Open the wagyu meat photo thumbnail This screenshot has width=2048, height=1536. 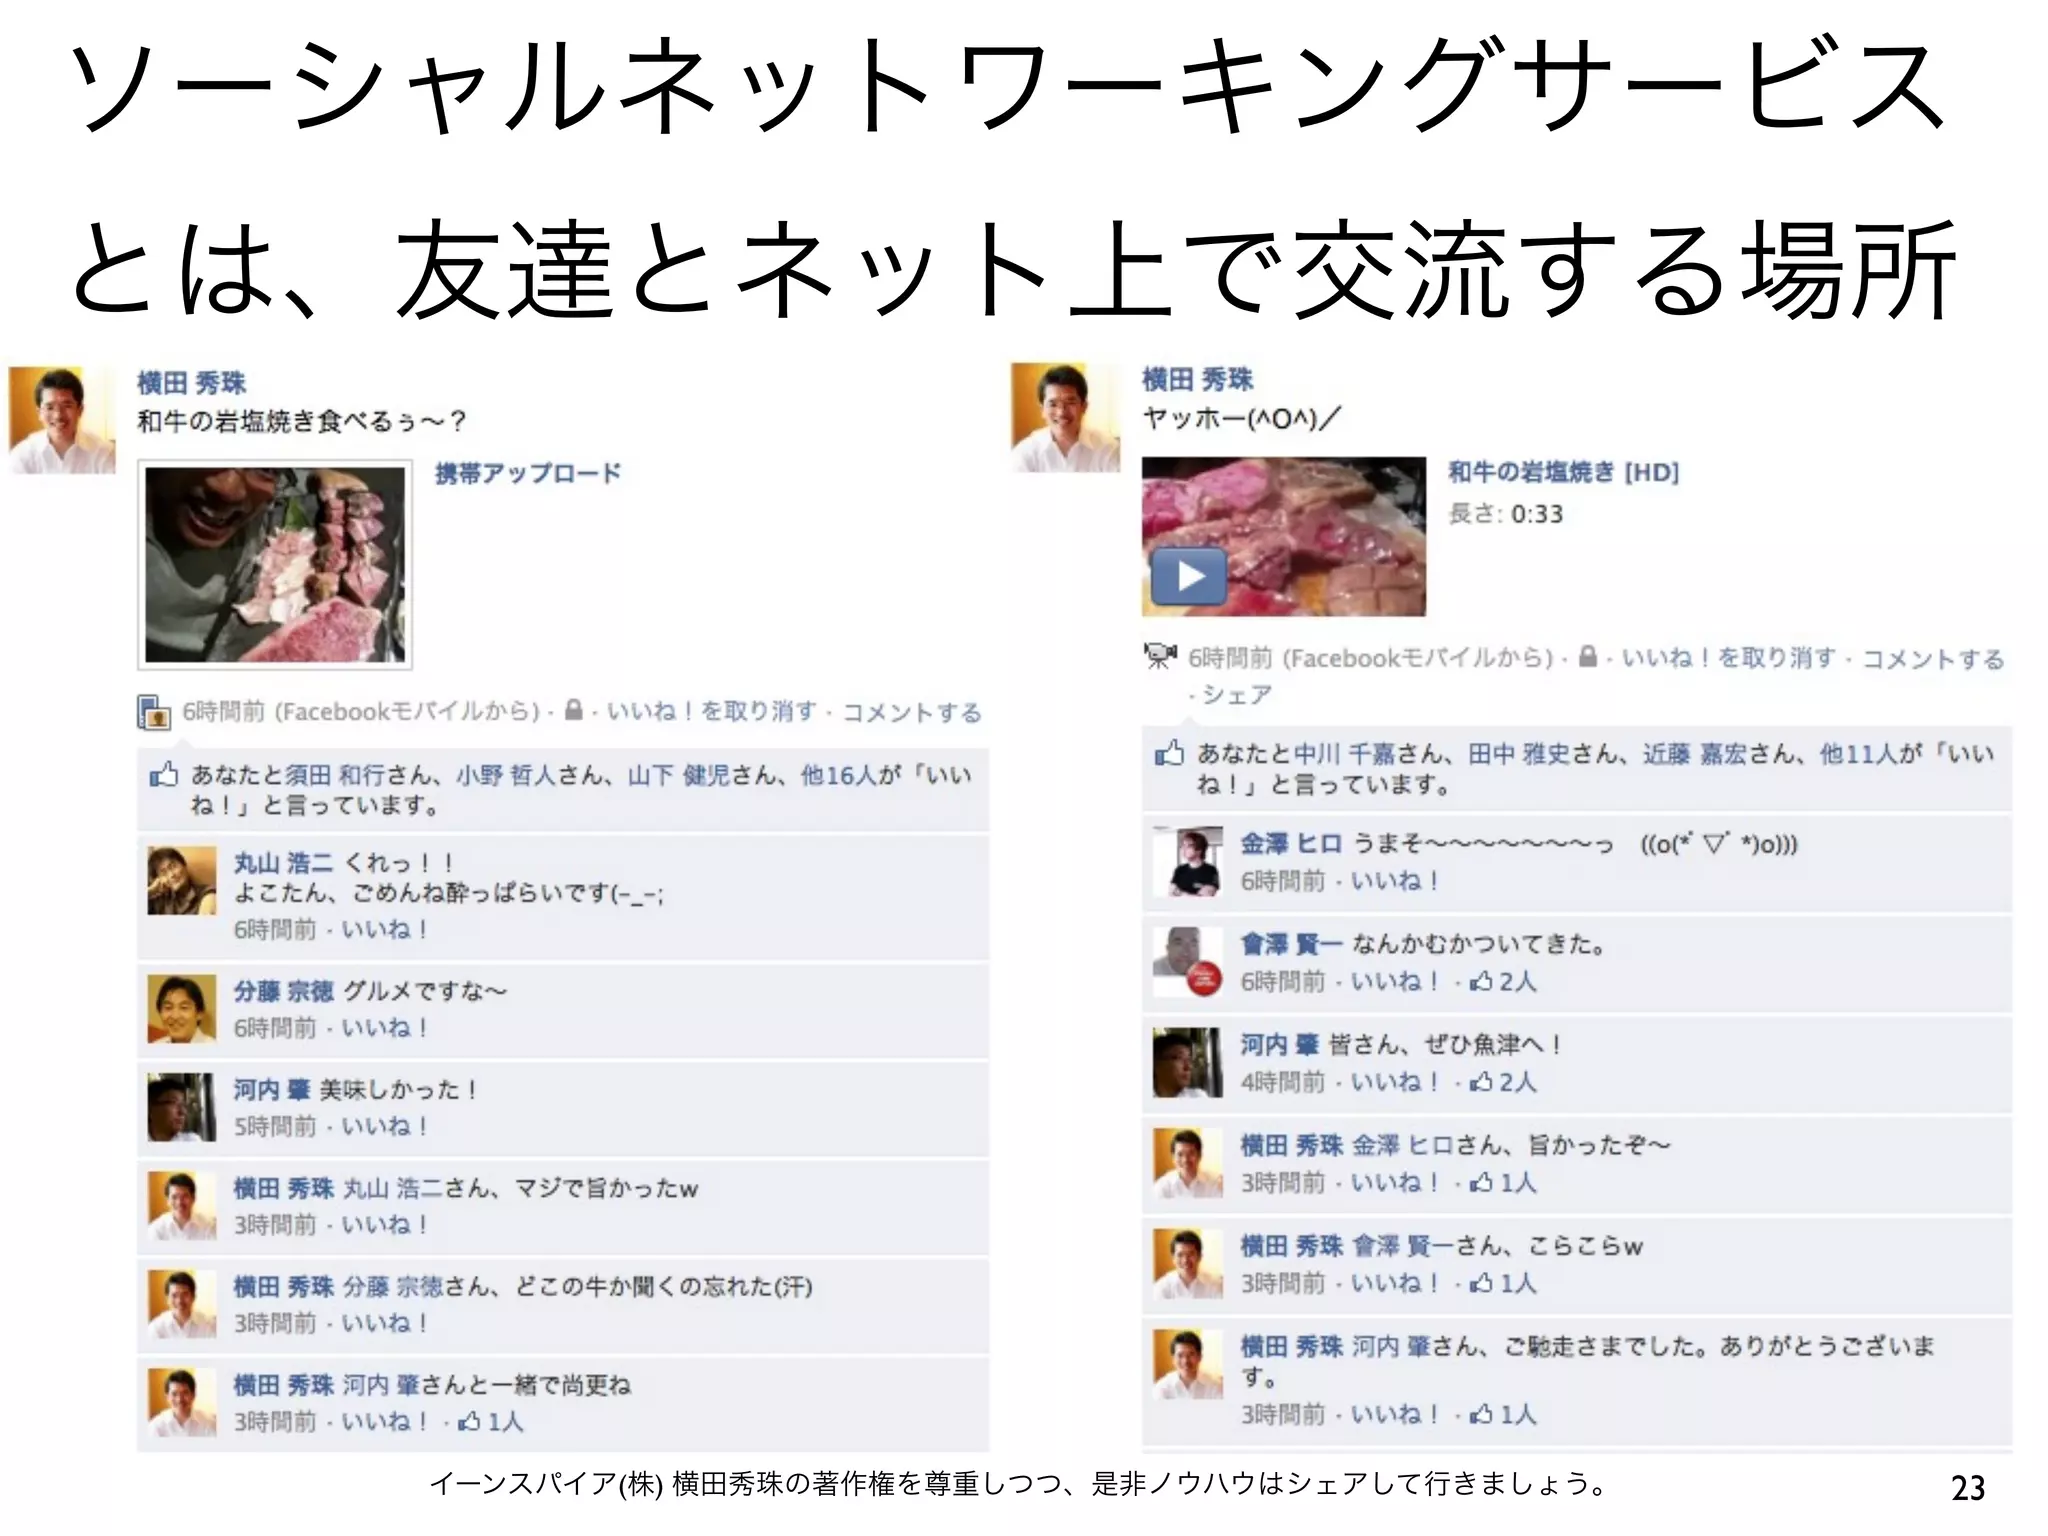tap(275, 564)
